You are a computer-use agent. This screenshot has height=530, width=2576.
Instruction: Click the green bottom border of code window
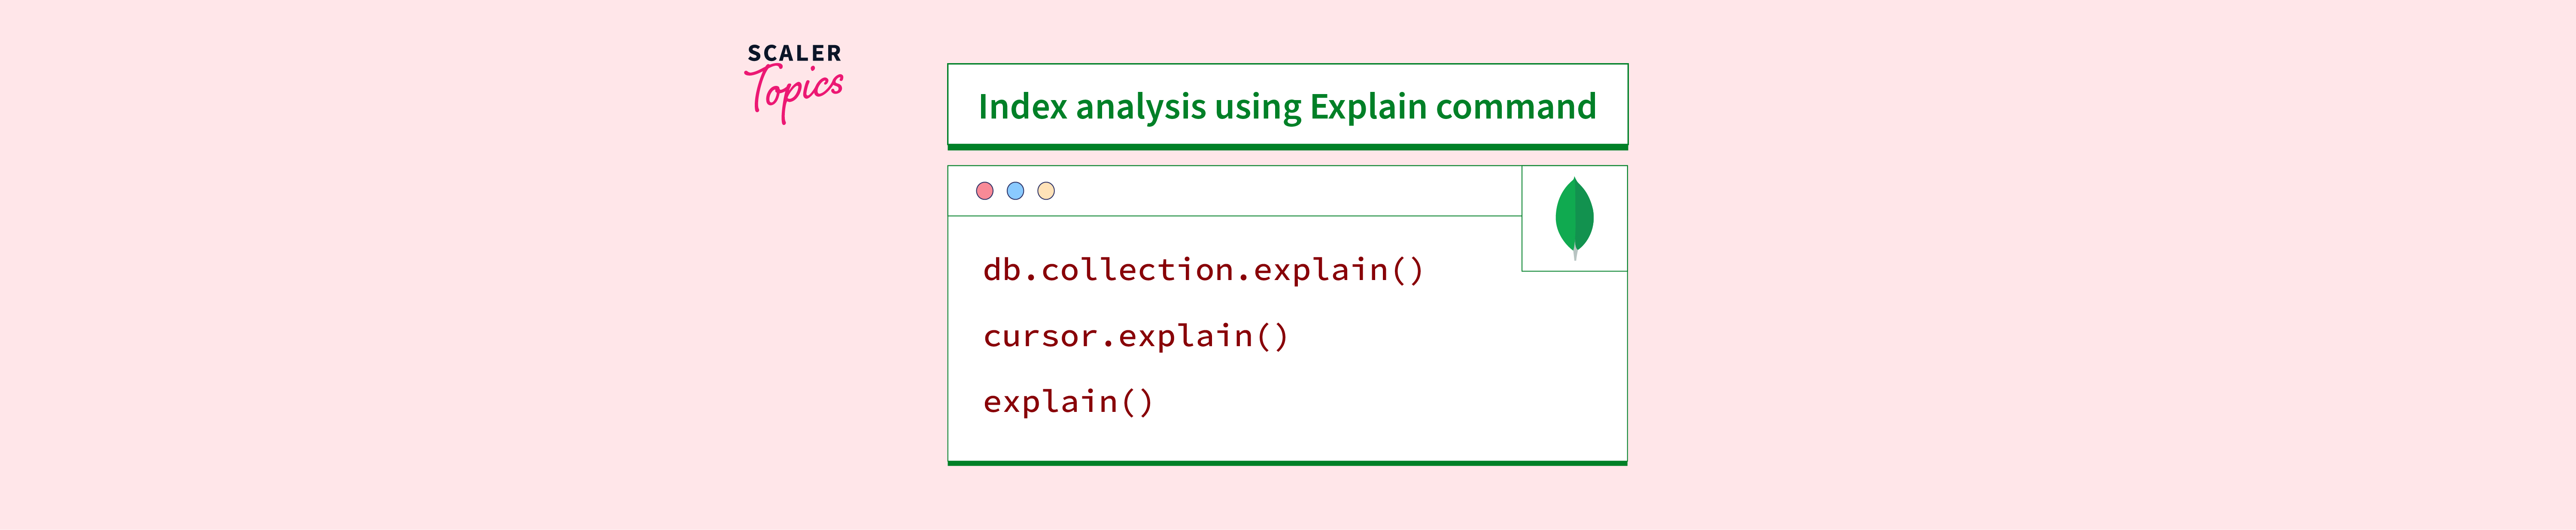tap(1287, 463)
